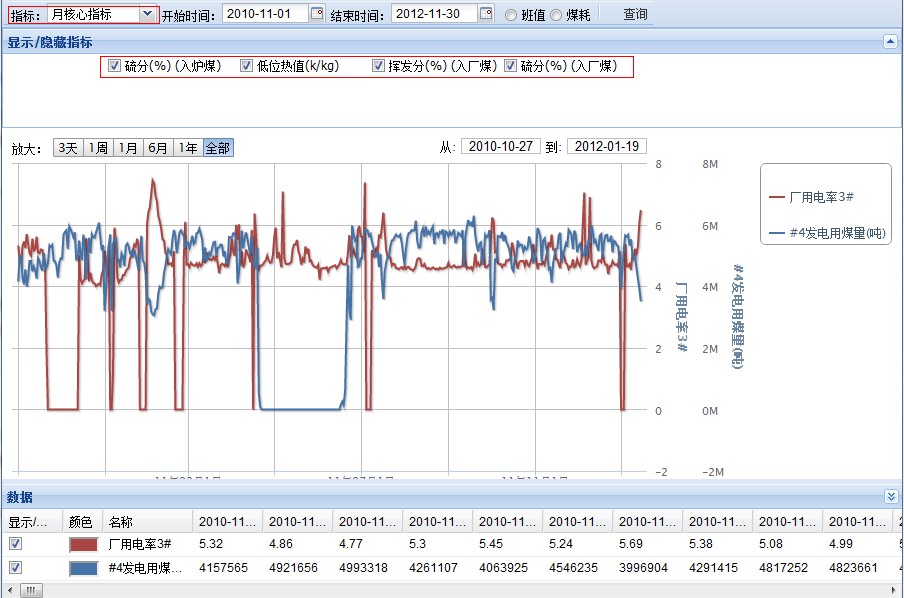This screenshot has height=598, width=904.
Task: Click cell value 4157565
Action: coord(223,568)
